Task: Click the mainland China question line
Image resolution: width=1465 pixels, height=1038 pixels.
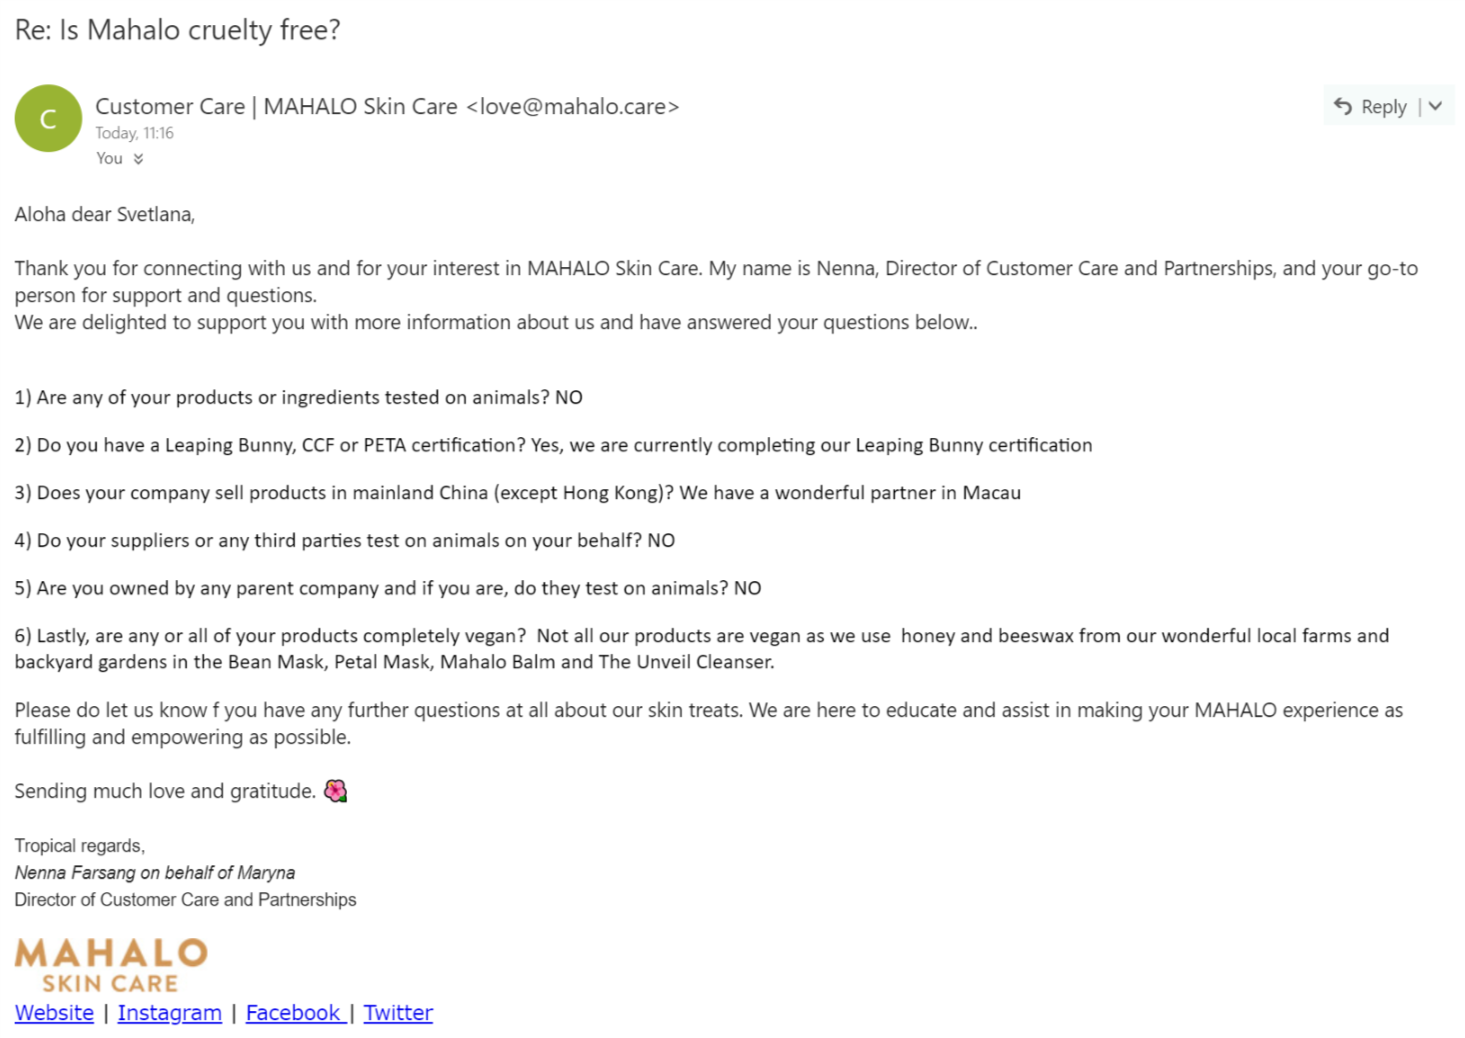Action: (517, 492)
